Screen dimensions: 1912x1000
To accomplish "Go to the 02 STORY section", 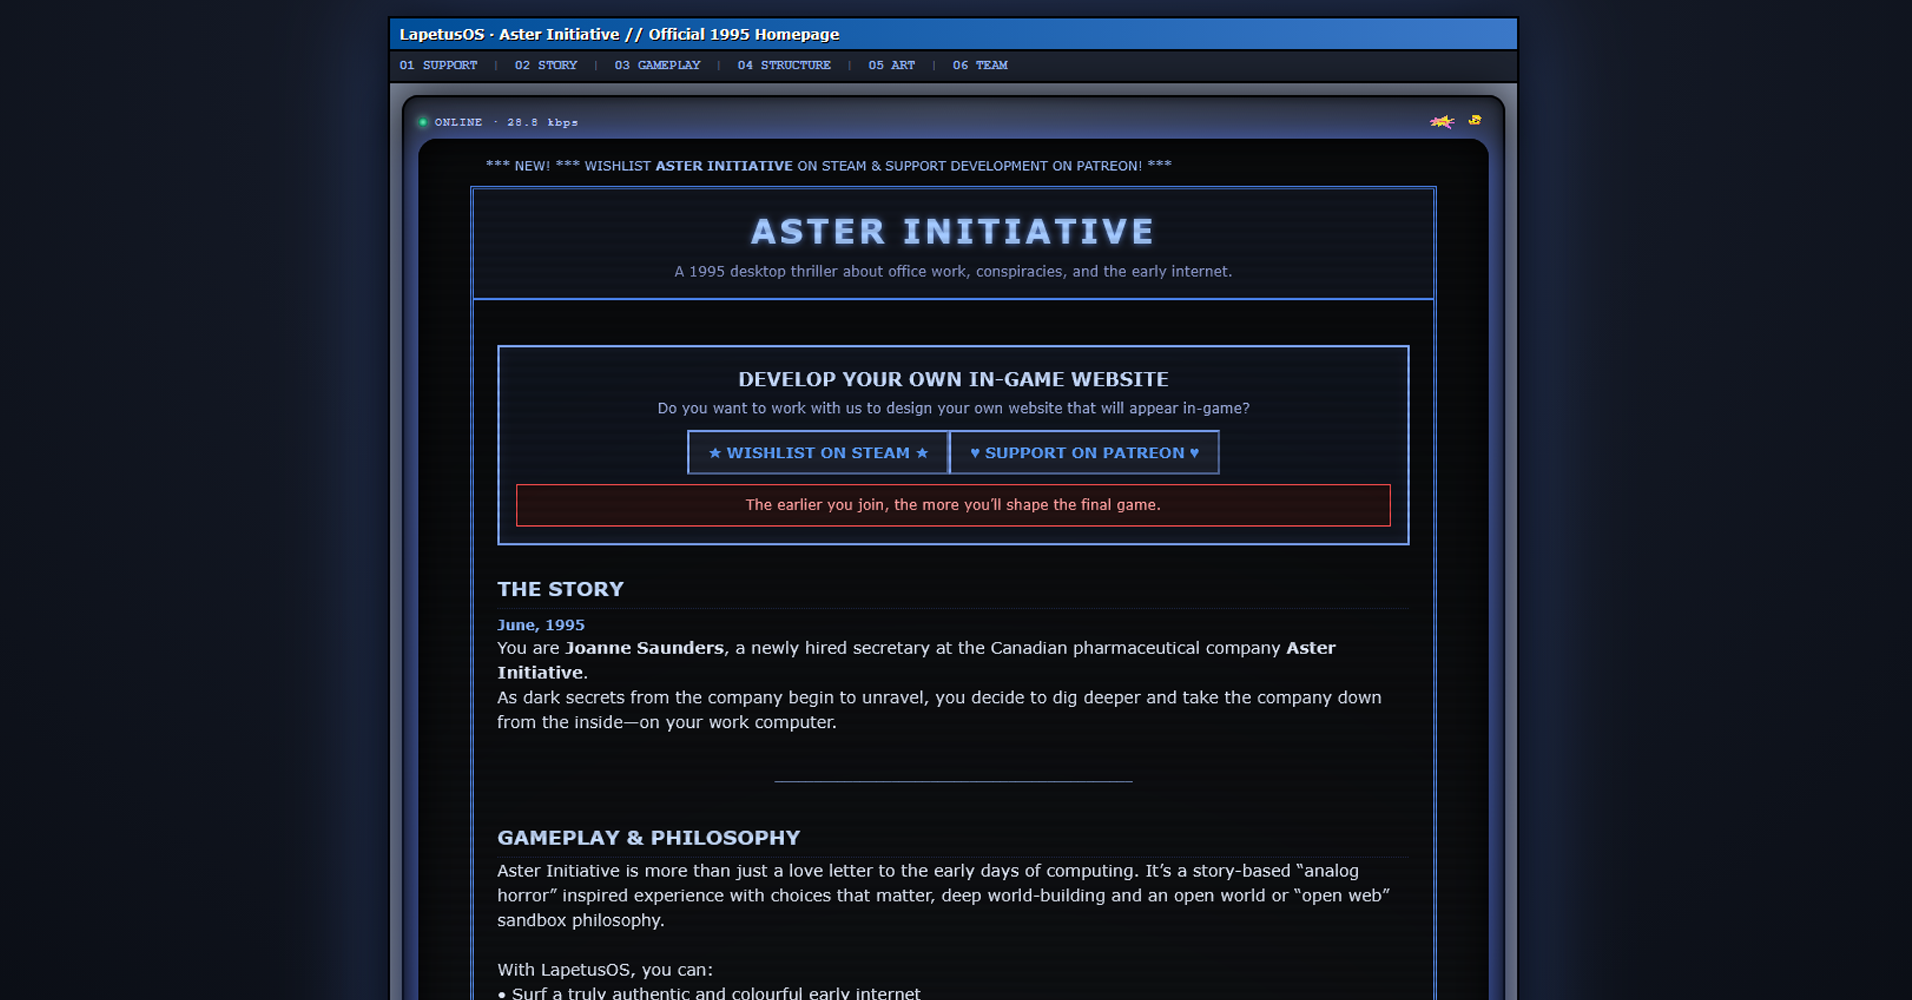I will pyautogui.click(x=545, y=65).
